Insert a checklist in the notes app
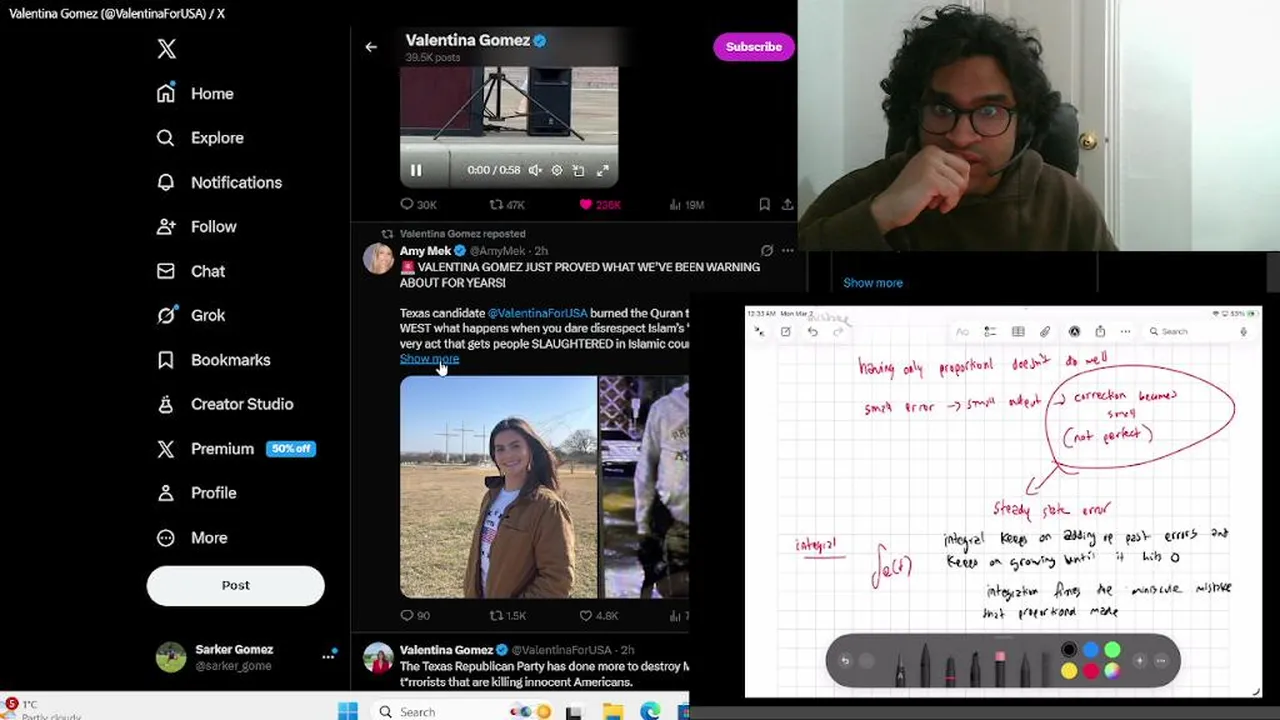 point(990,332)
